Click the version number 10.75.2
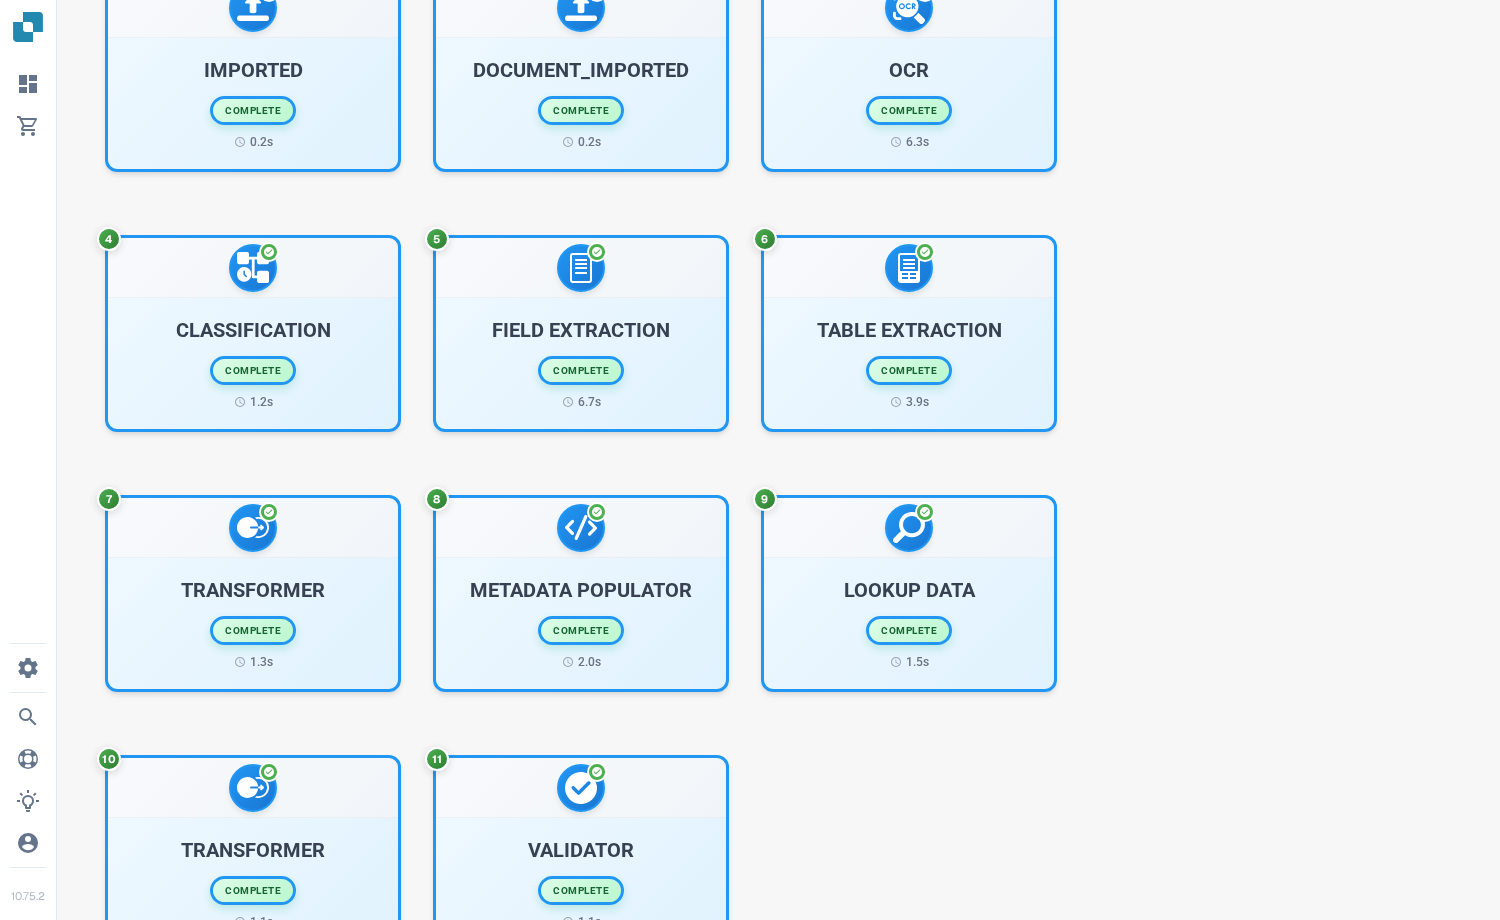 click(x=28, y=896)
